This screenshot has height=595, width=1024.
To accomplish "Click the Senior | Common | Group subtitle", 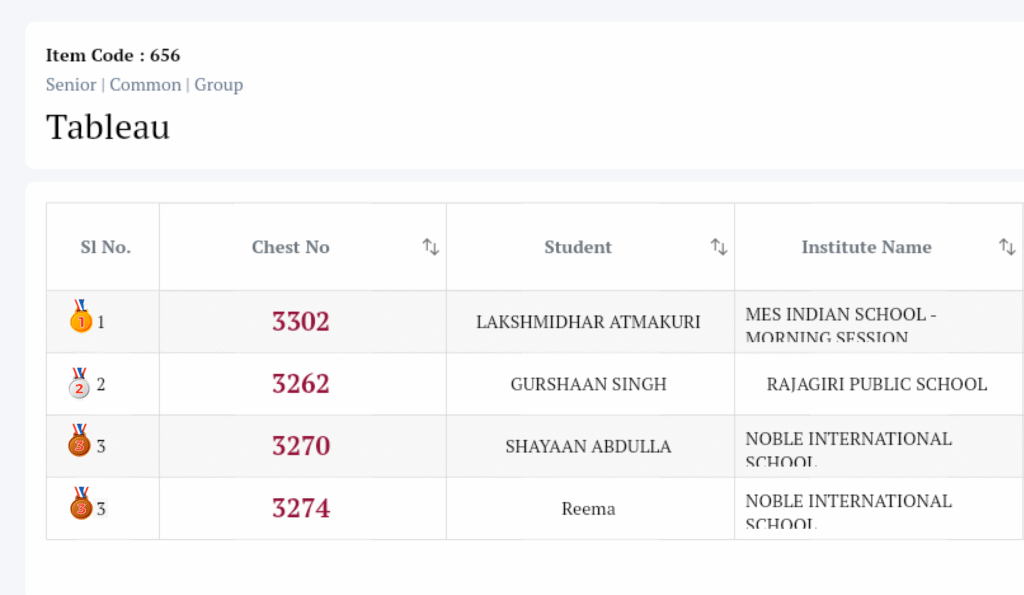I will tap(144, 85).
